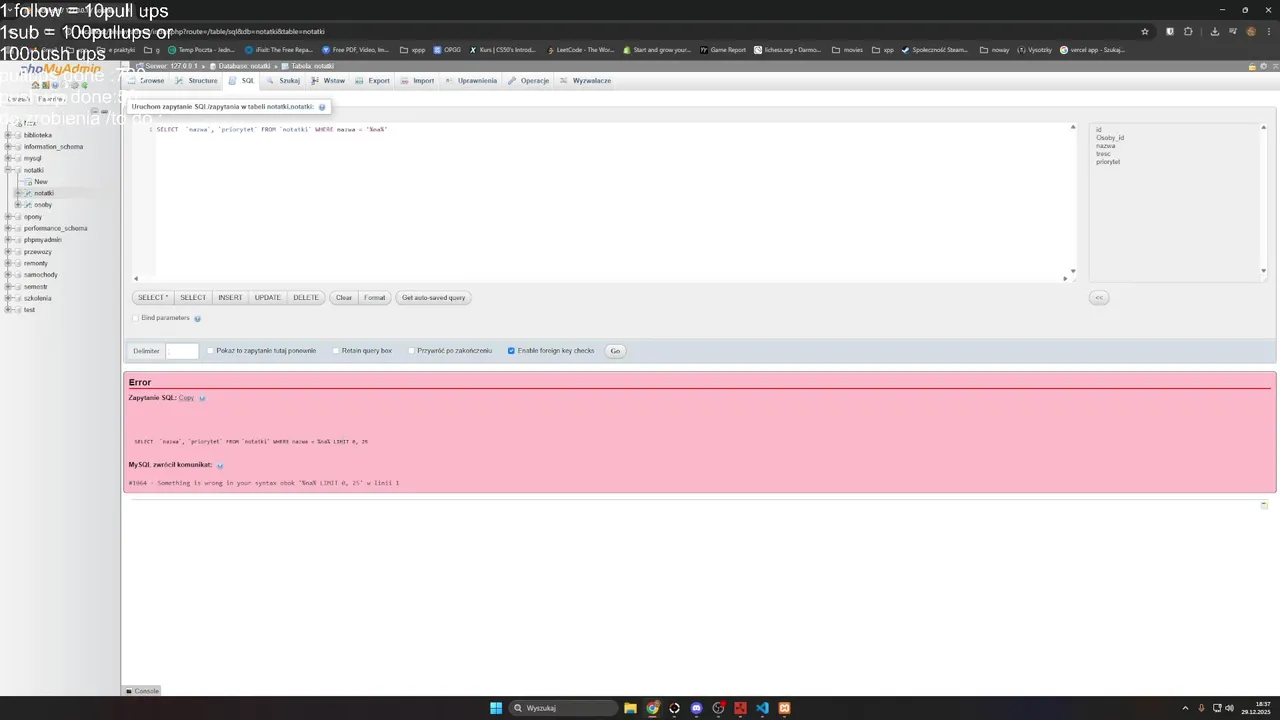Image resolution: width=1280 pixels, height=720 pixels.
Task: Expand the phpmyadmin database node
Action: click(8, 240)
